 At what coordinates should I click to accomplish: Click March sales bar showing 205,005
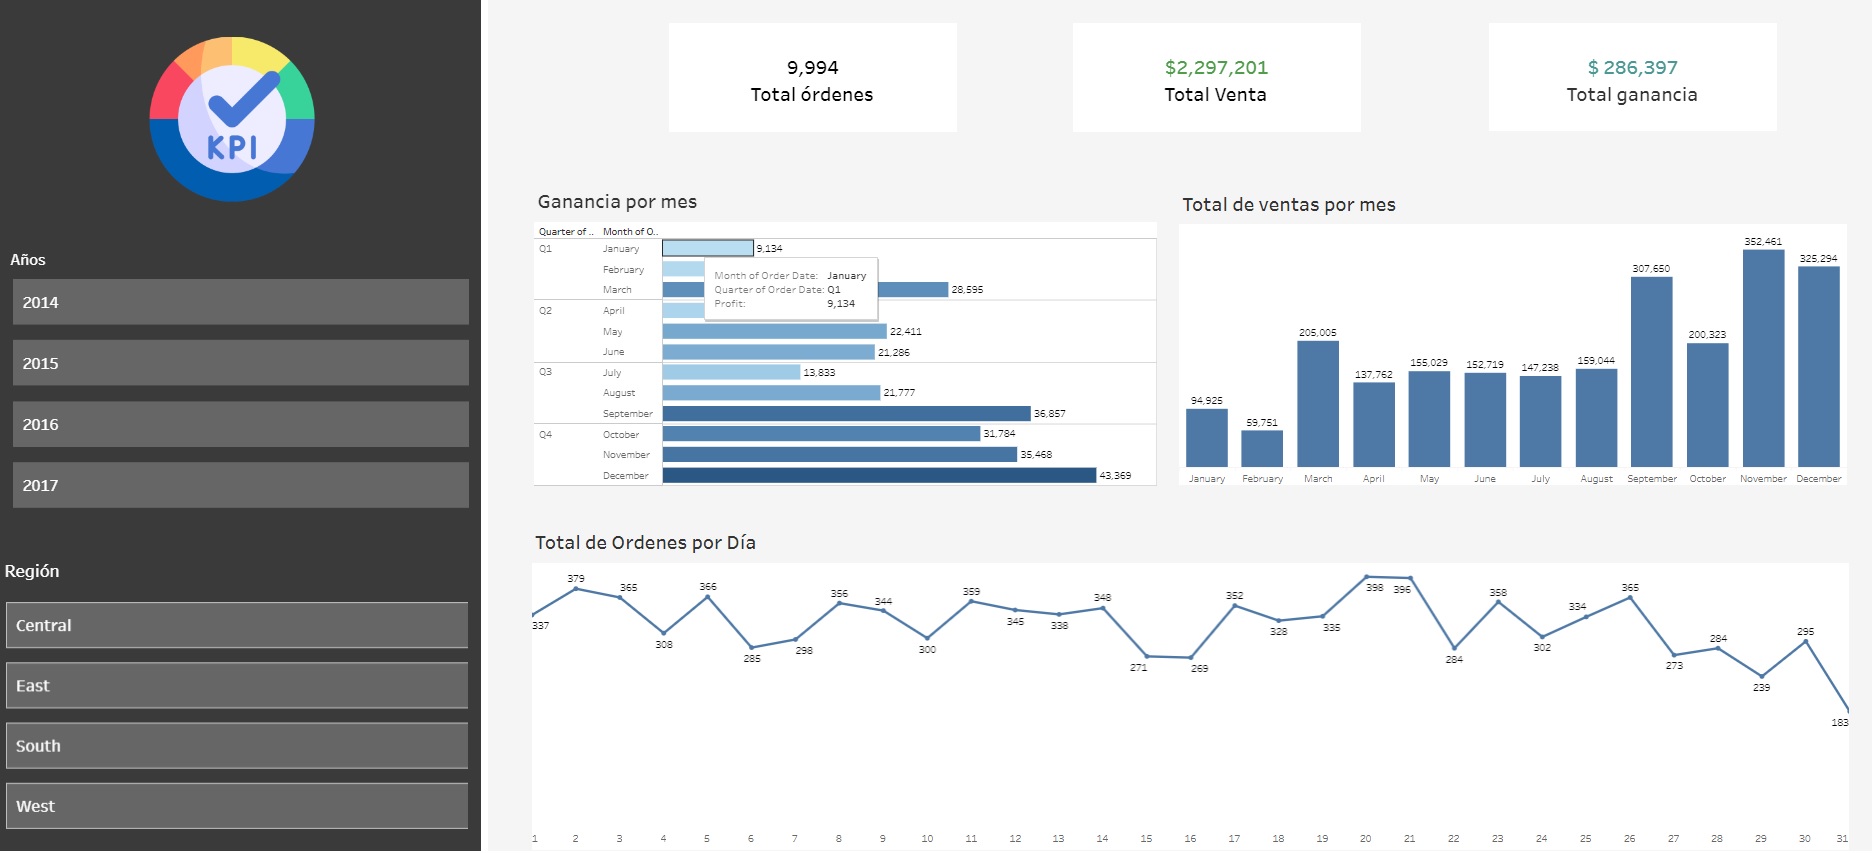pyautogui.click(x=1318, y=404)
